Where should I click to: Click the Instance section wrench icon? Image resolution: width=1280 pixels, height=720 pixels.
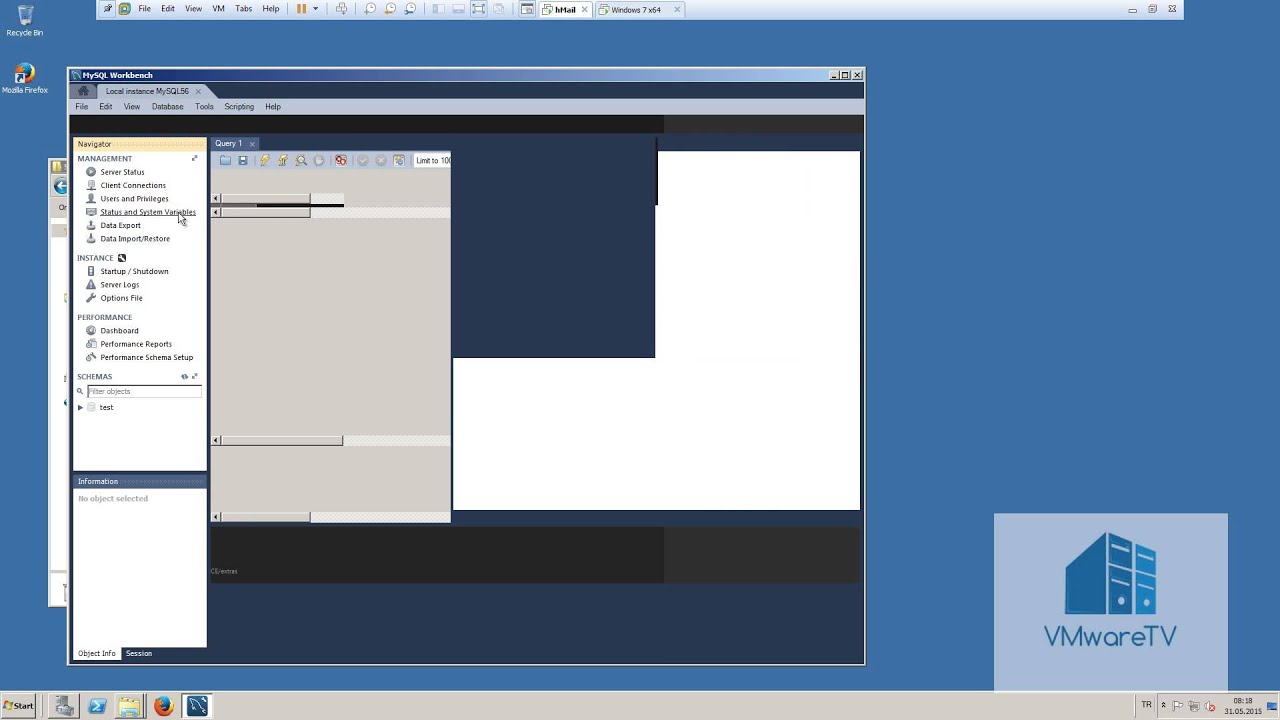(122, 258)
